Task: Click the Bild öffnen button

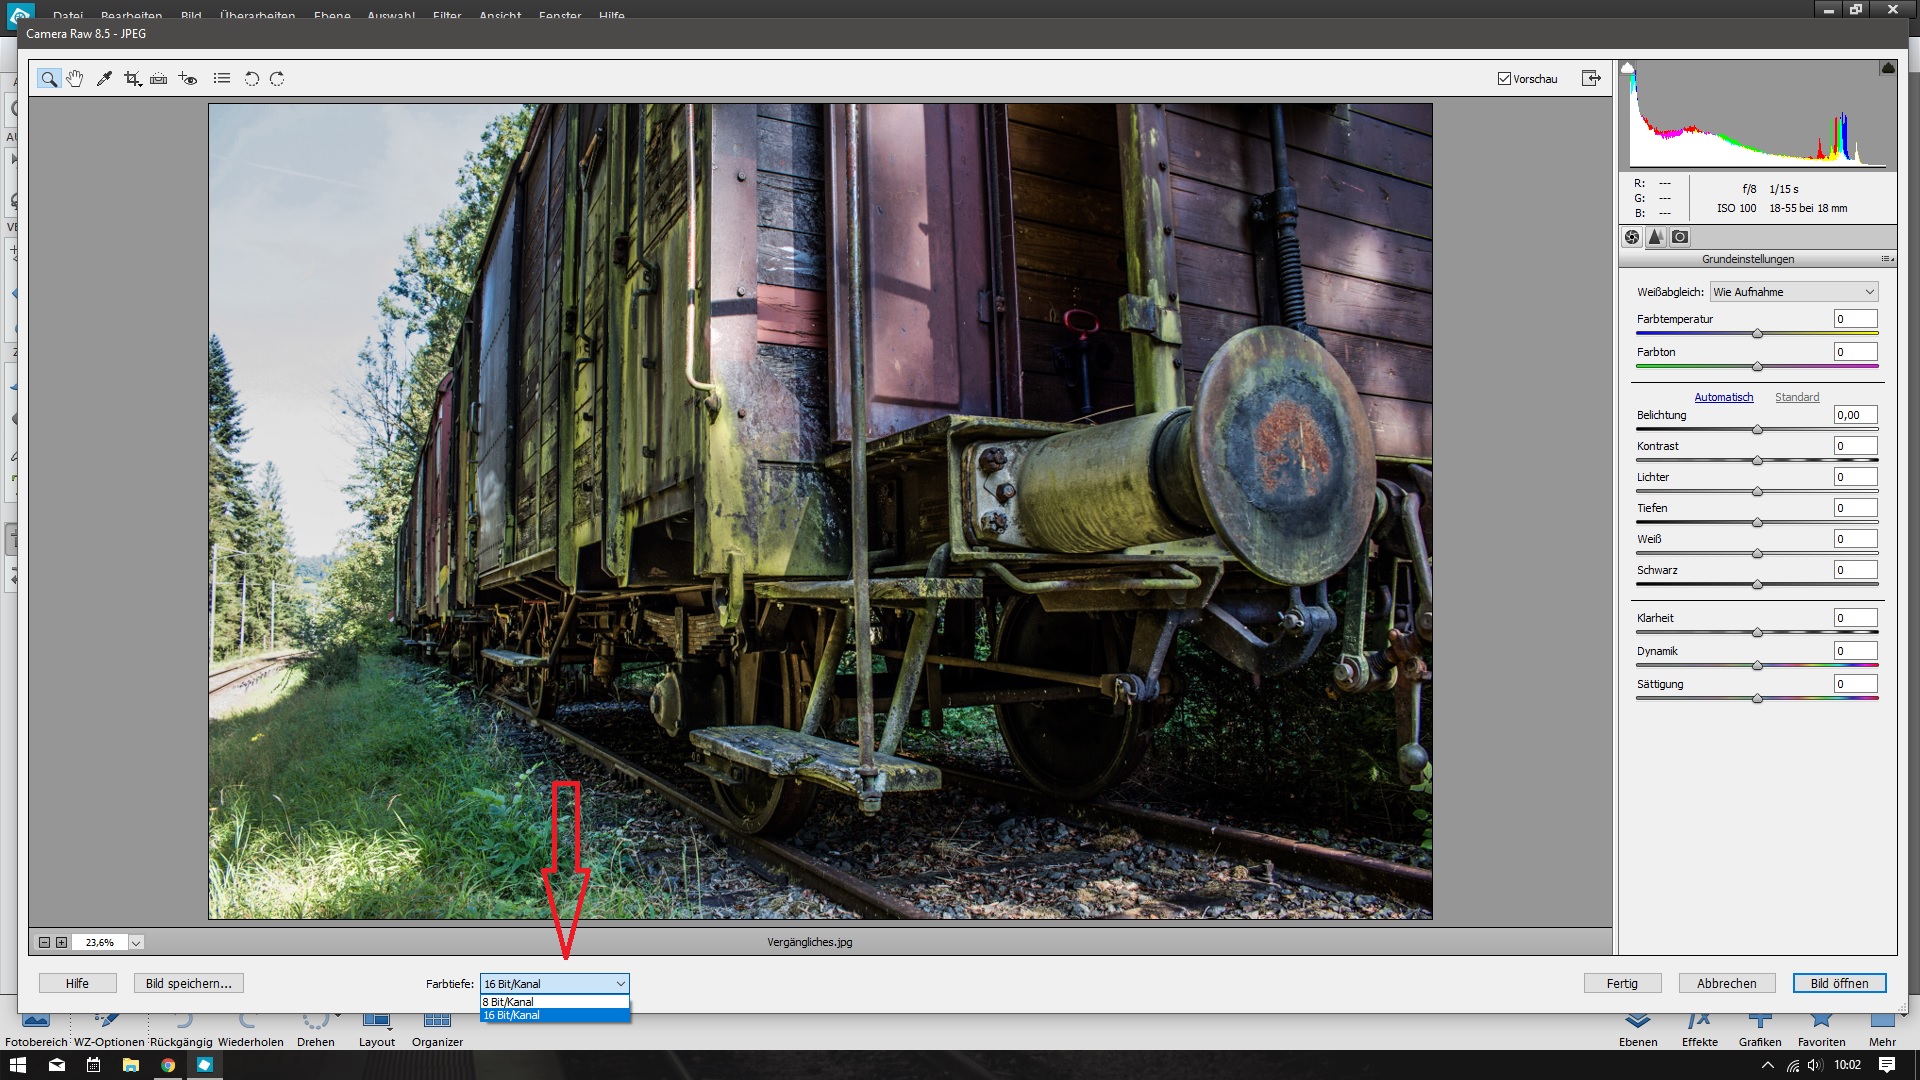Action: [x=1839, y=983]
